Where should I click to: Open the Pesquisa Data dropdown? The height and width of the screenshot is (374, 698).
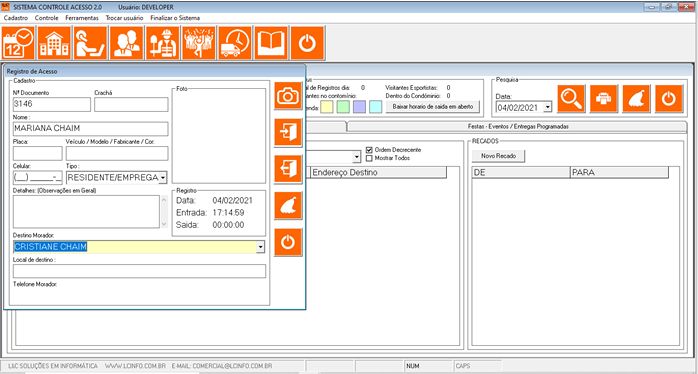(x=548, y=107)
